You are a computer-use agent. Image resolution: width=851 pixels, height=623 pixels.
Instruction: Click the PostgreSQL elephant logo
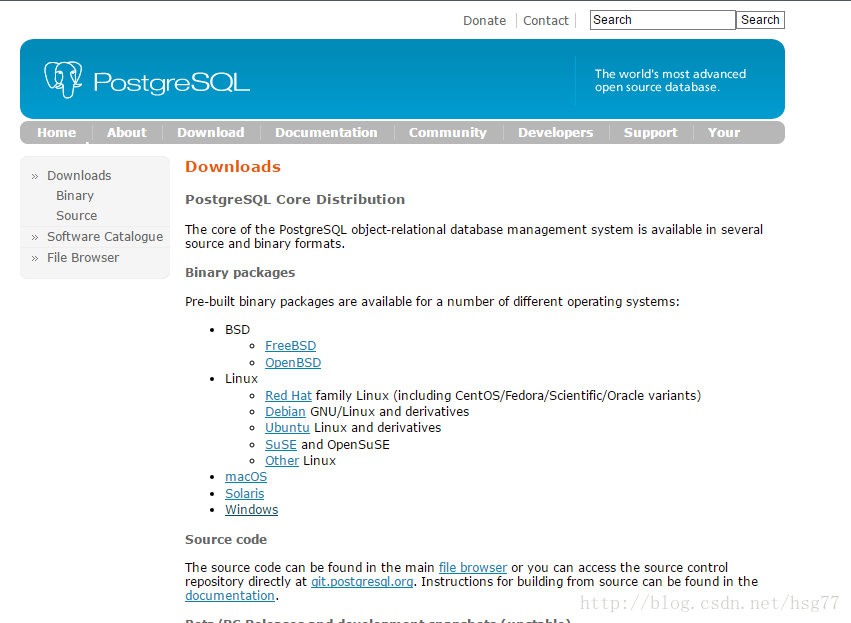[63, 79]
